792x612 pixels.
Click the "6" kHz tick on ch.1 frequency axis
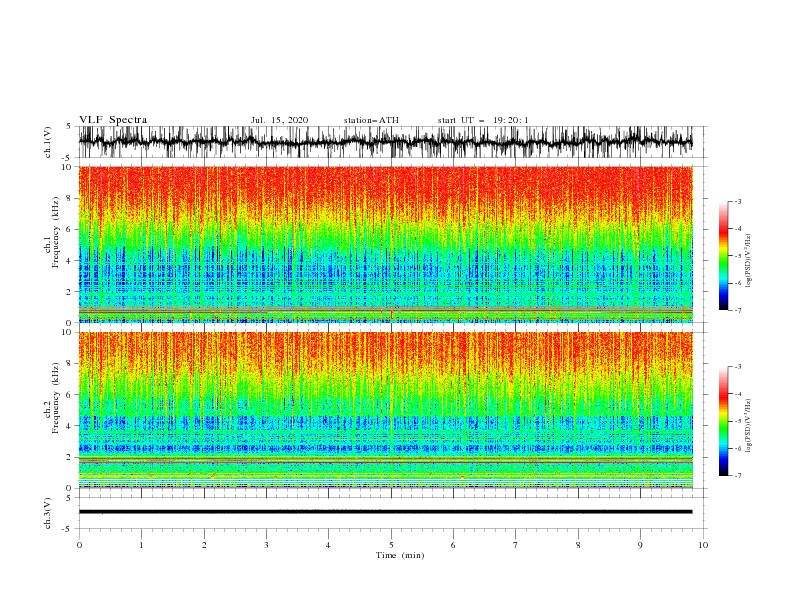pos(69,229)
